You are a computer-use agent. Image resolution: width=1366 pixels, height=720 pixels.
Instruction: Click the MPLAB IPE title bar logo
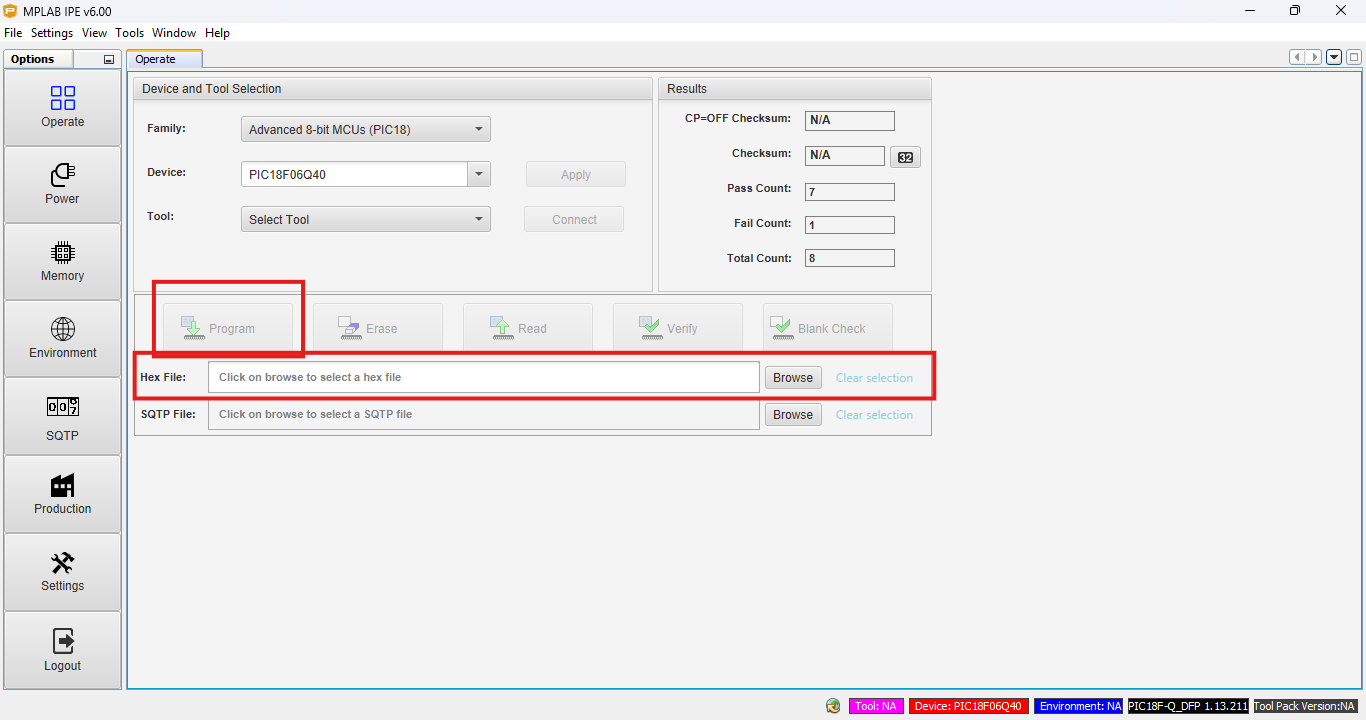(x=10, y=11)
